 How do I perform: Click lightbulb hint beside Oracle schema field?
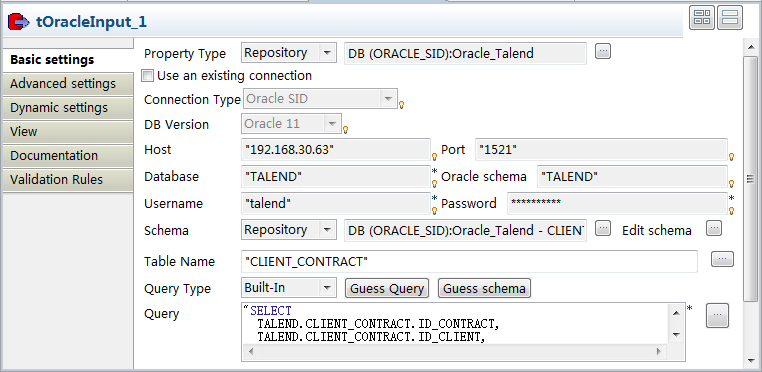point(731,183)
